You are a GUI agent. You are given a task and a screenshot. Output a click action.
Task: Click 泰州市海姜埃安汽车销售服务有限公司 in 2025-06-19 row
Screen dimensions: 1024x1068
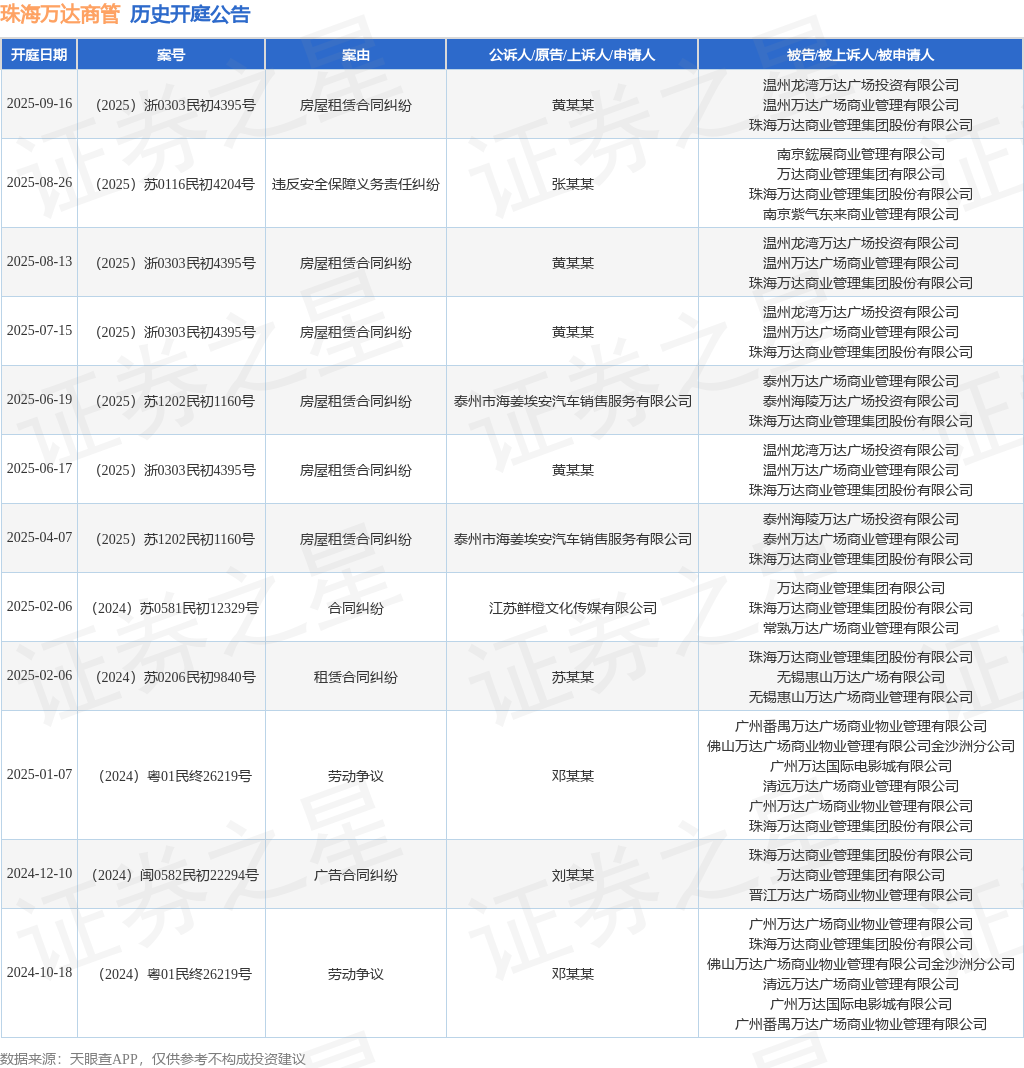click(x=573, y=401)
